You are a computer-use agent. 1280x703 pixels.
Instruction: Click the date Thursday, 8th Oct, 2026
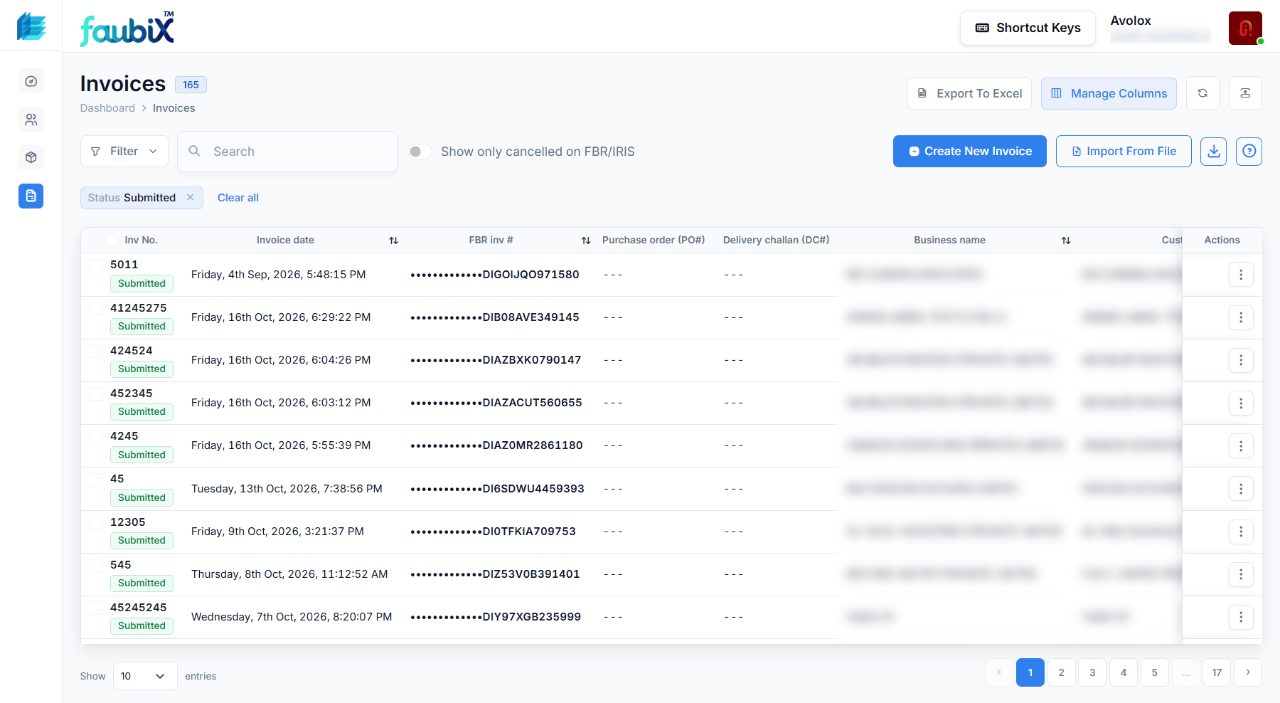290,574
